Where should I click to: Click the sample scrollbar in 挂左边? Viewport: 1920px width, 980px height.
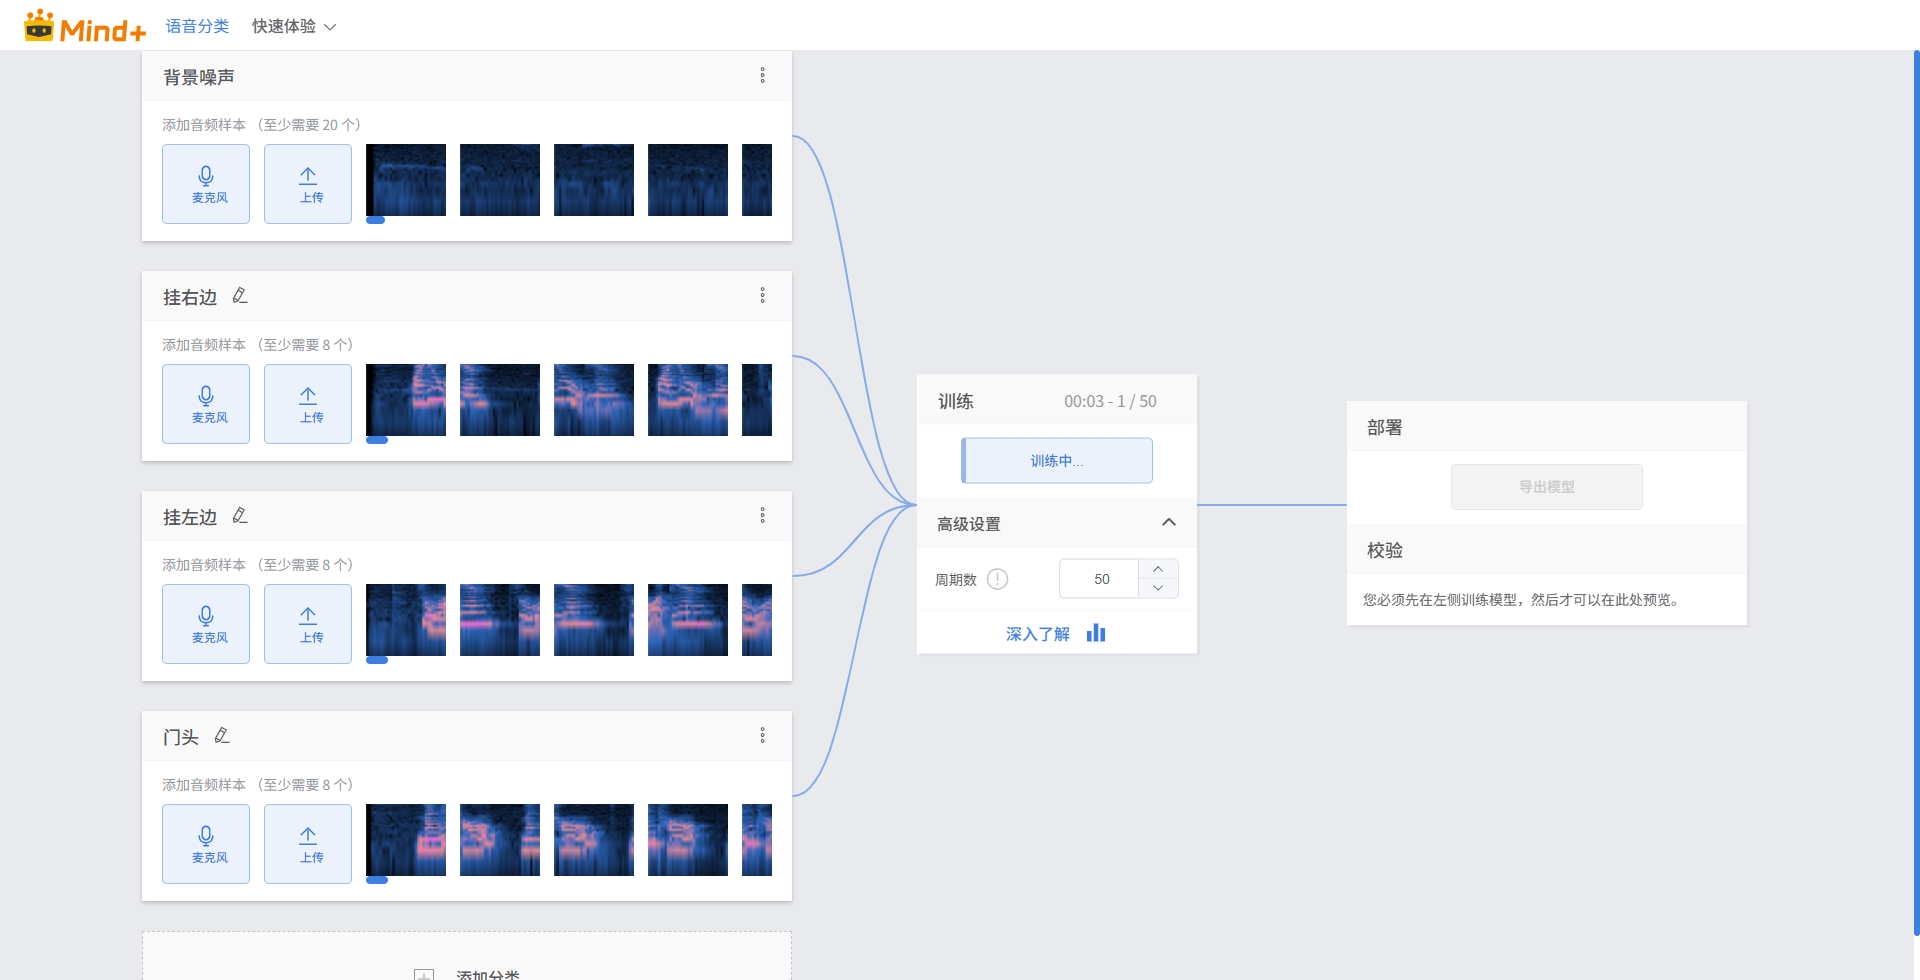(377, 660)
